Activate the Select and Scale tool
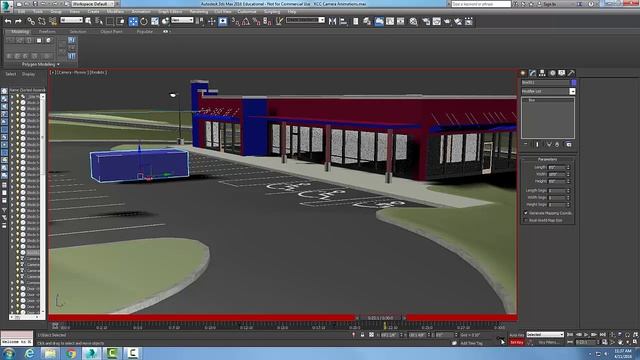 pos(155,22)
